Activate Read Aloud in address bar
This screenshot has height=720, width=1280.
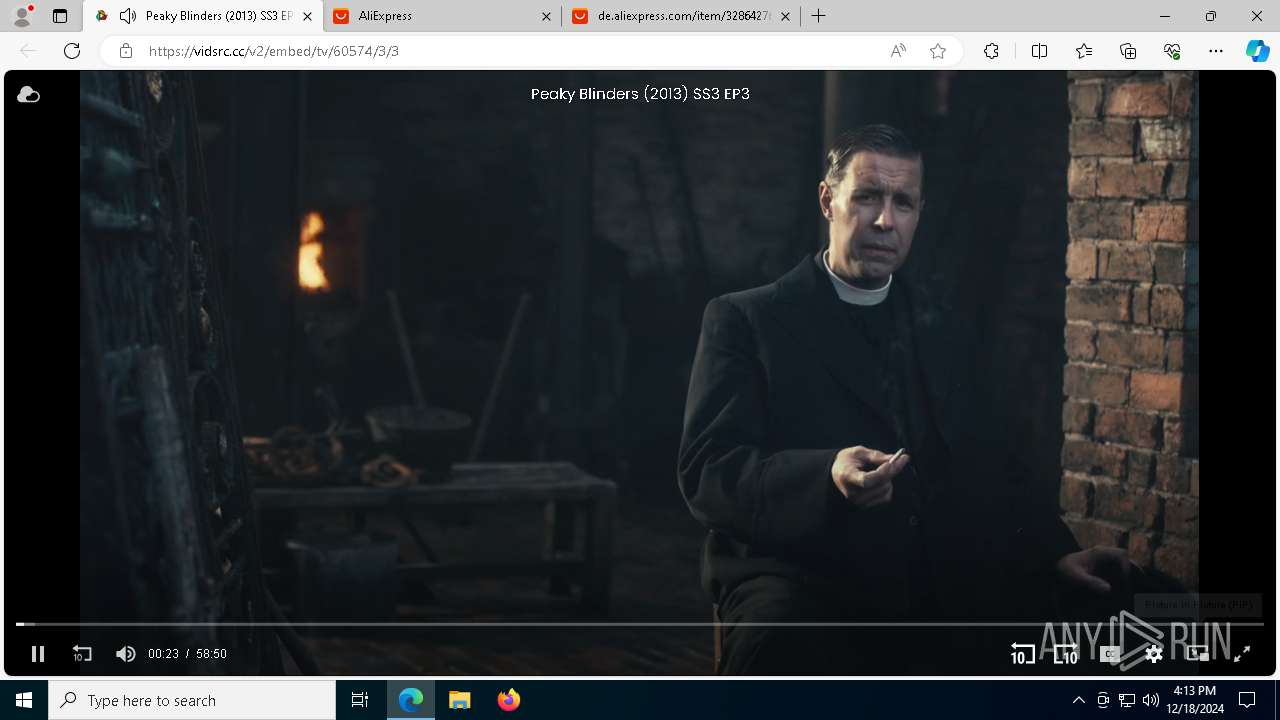898,51
